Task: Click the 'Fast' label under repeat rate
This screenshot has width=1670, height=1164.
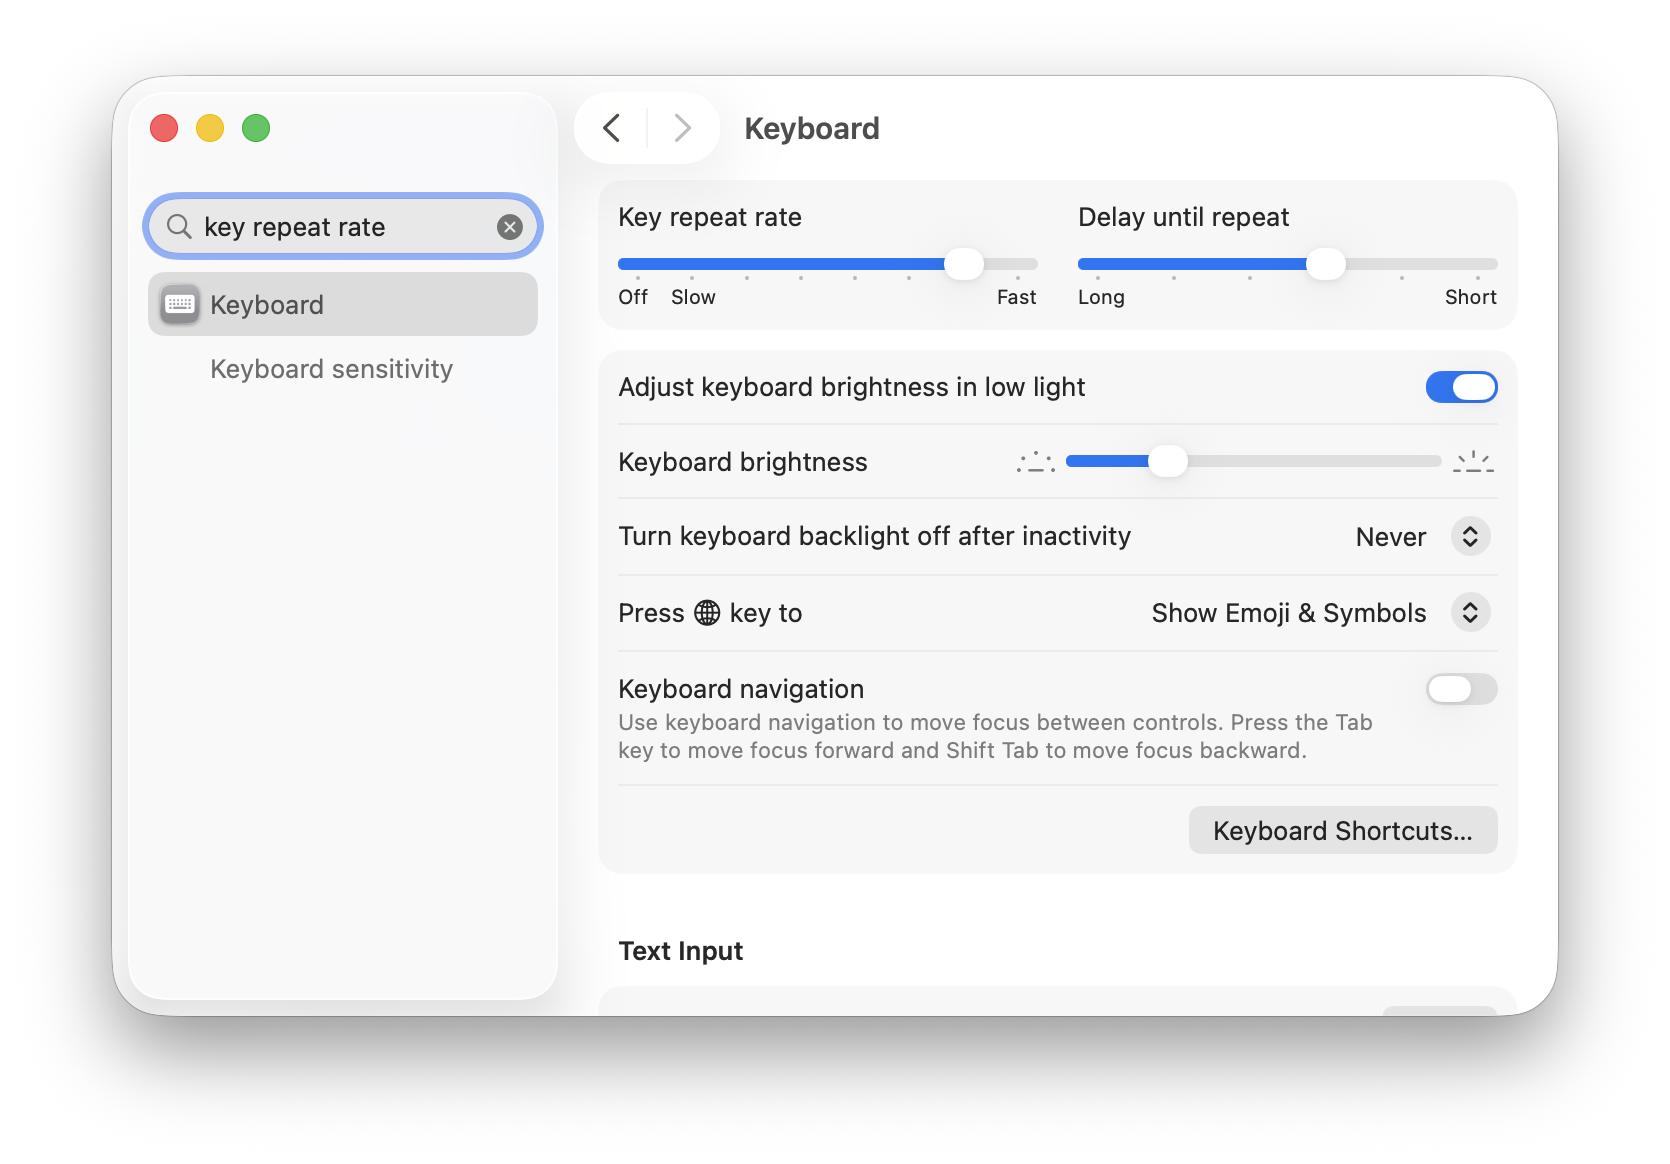Action: (1016, 297)
